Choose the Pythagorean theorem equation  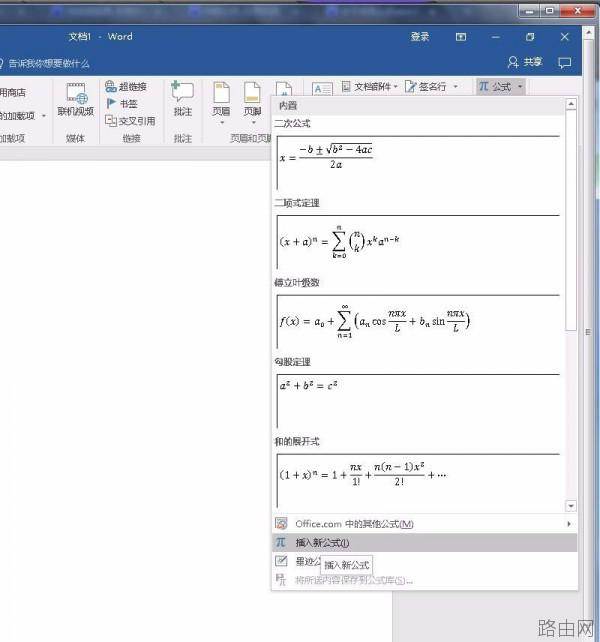[418, 401]
